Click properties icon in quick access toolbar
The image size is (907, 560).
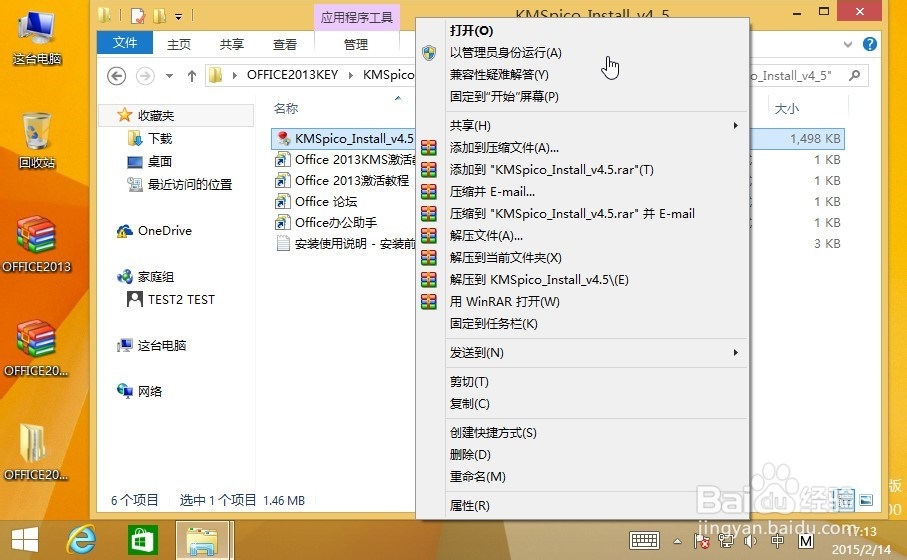(x=138, y=16)
